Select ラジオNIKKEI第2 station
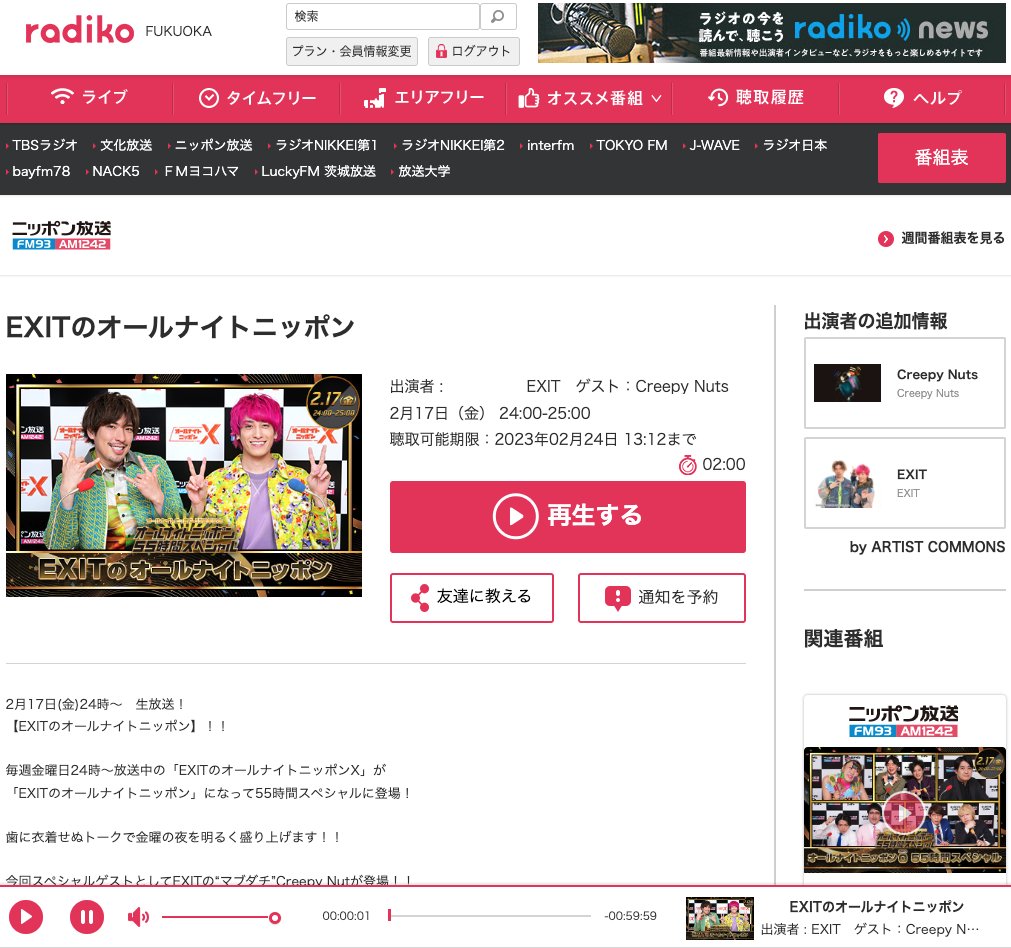 point(452,145)
